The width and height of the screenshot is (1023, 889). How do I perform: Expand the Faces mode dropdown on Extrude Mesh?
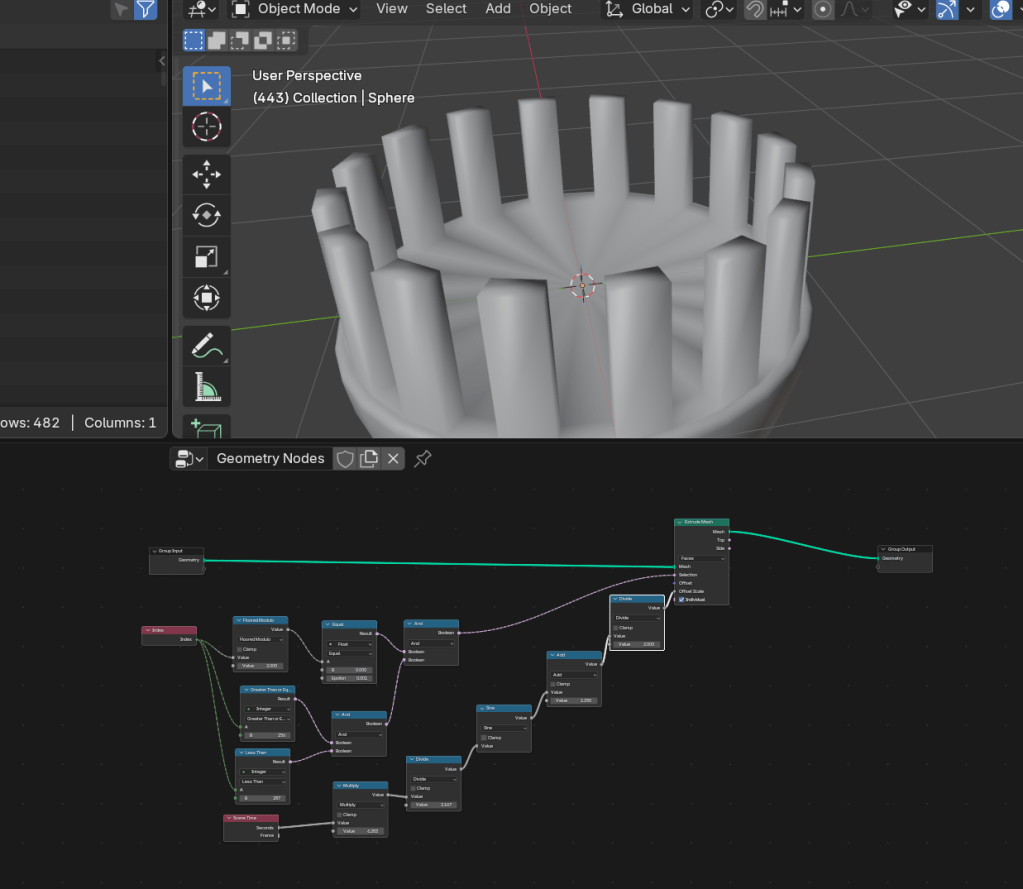click(x=701, y=558)
